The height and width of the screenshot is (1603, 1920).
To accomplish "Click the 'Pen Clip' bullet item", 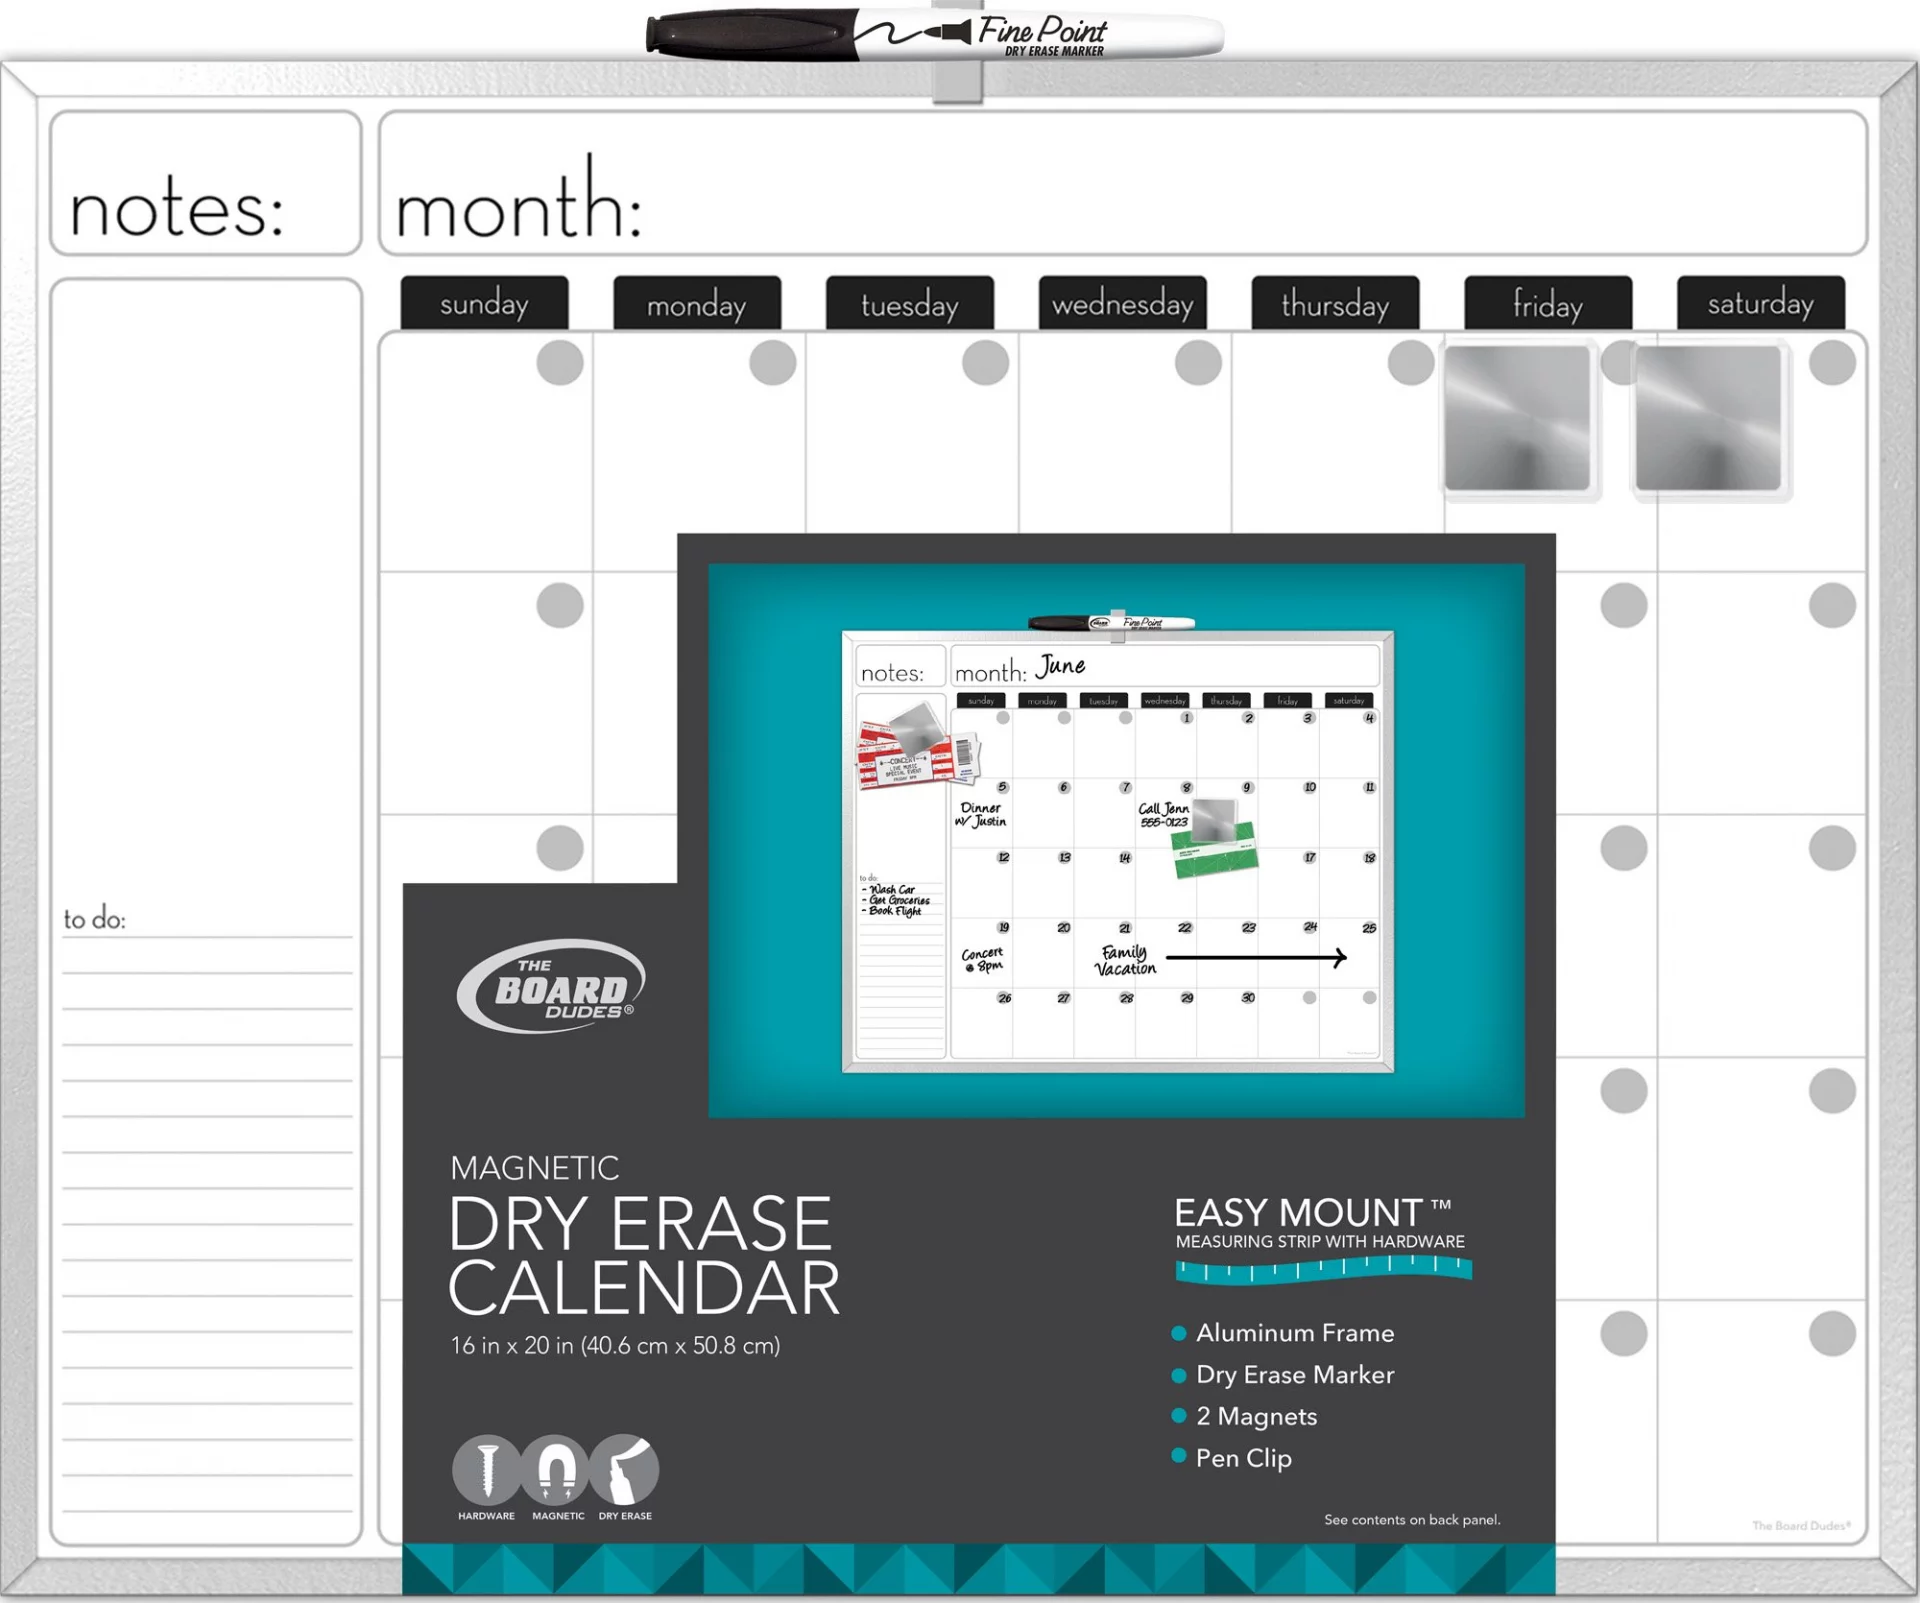I will click(1232, 1459).
